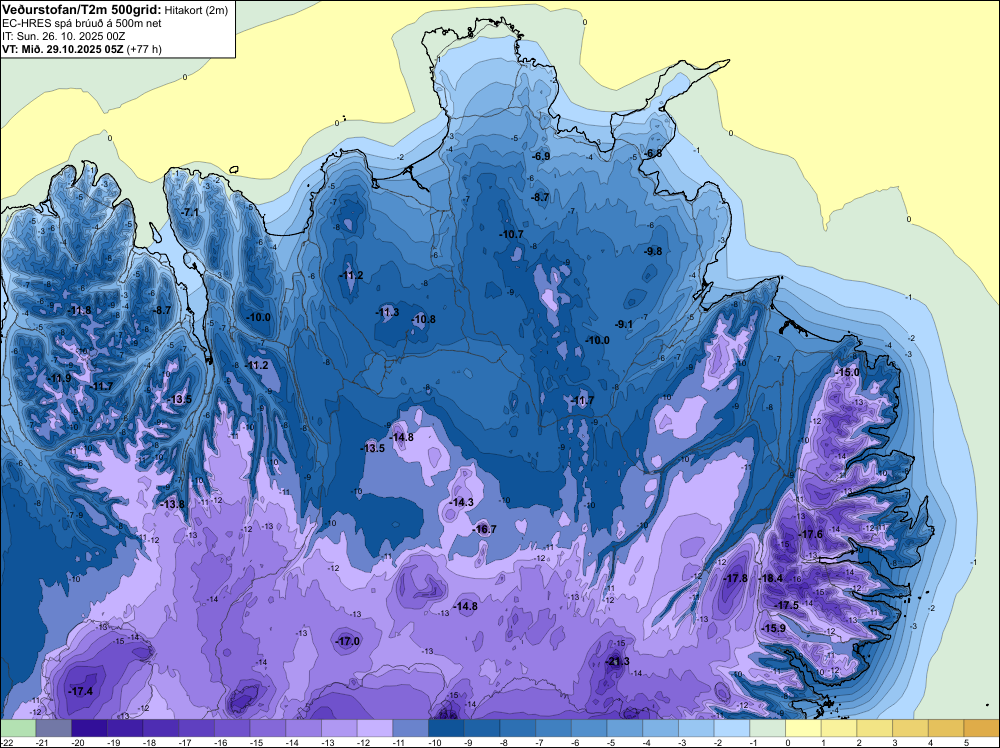Select the -17 legend scale label
This screenshot has height=748, width=1000.
point(186,742)
